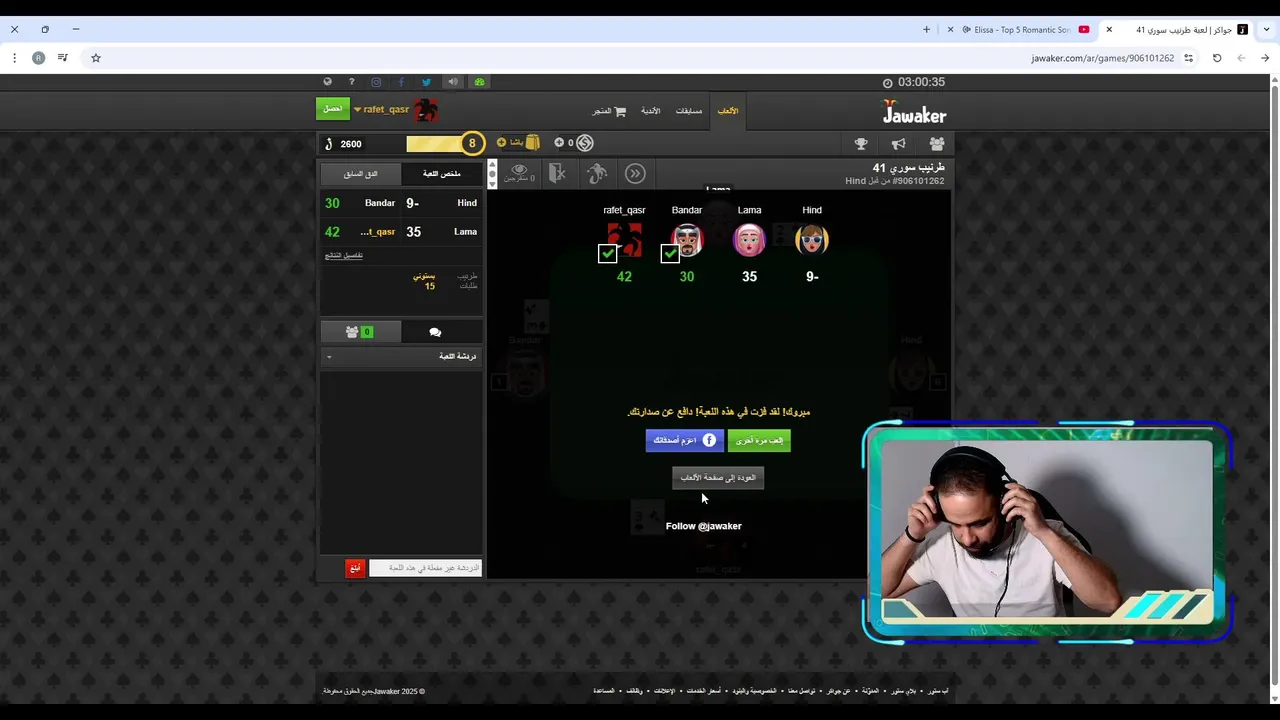Bookmark page with star icon
This screenshot has height=720, width=1280.
click(x=96, y=58)
